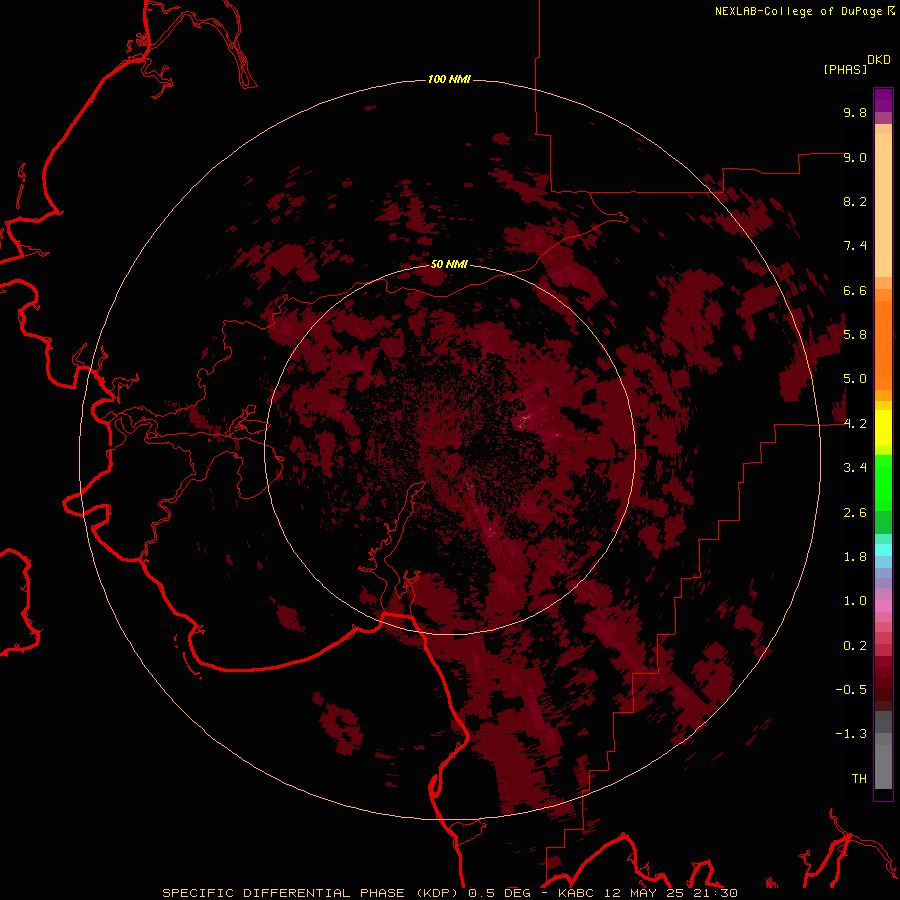This screenshot has height=900, width=900.
Task: Click the 50 NMI range ring label
Action: click(449, 264)
